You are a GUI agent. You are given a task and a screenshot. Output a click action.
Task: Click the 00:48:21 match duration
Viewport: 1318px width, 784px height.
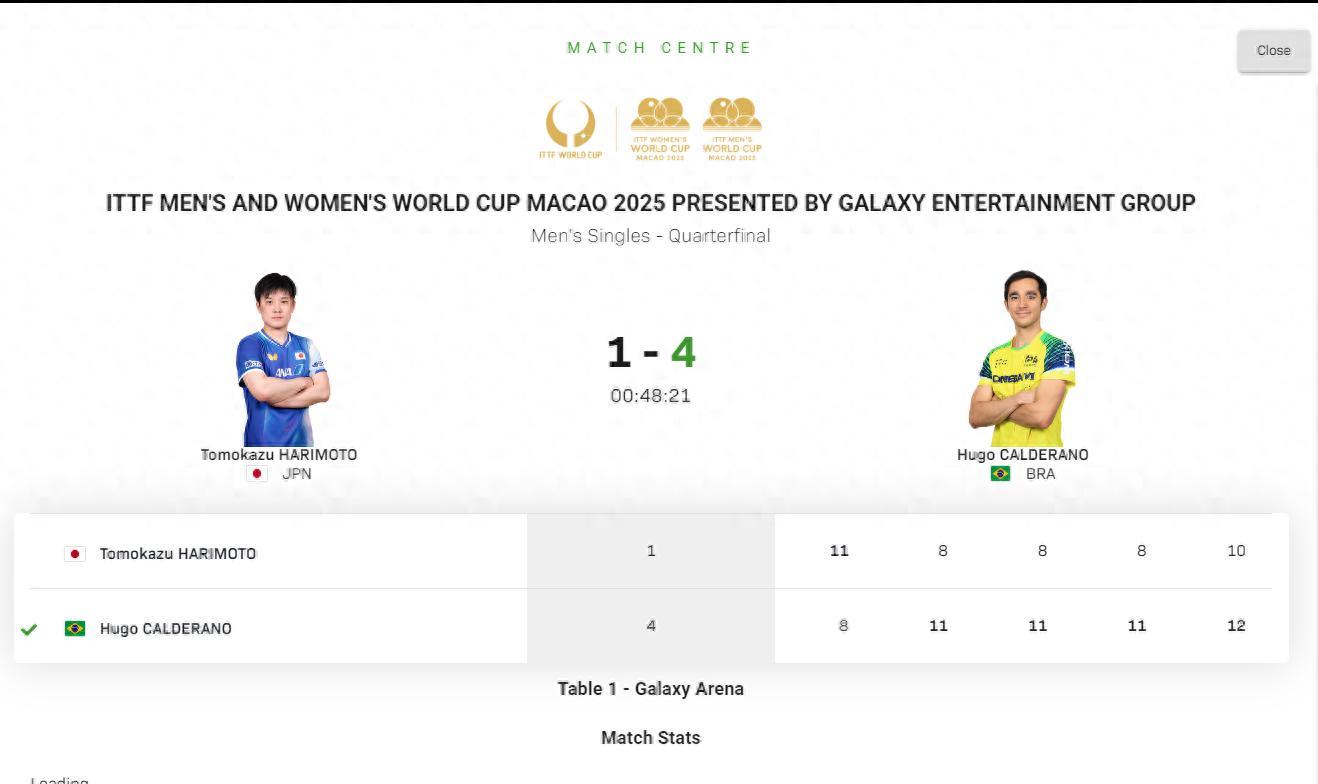[650, 396]
